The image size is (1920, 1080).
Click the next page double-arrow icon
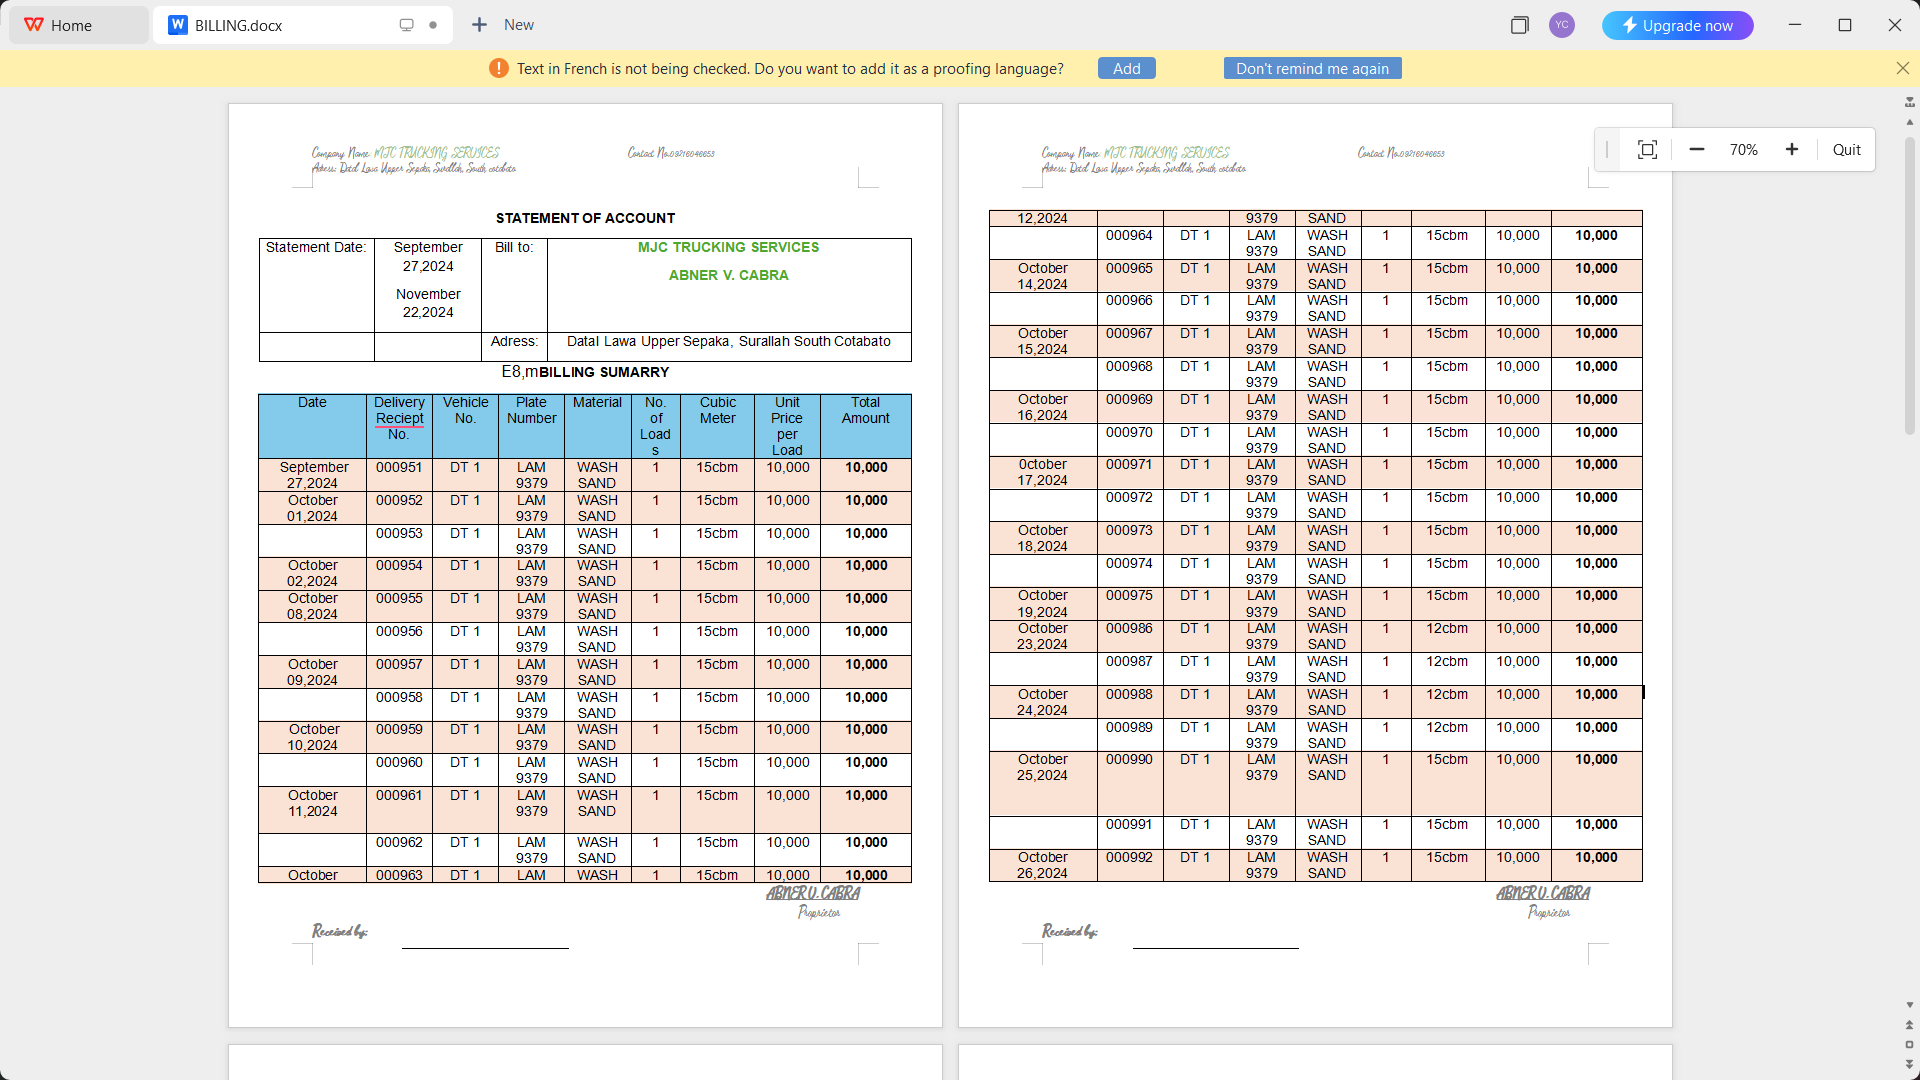(1909, 1064)
